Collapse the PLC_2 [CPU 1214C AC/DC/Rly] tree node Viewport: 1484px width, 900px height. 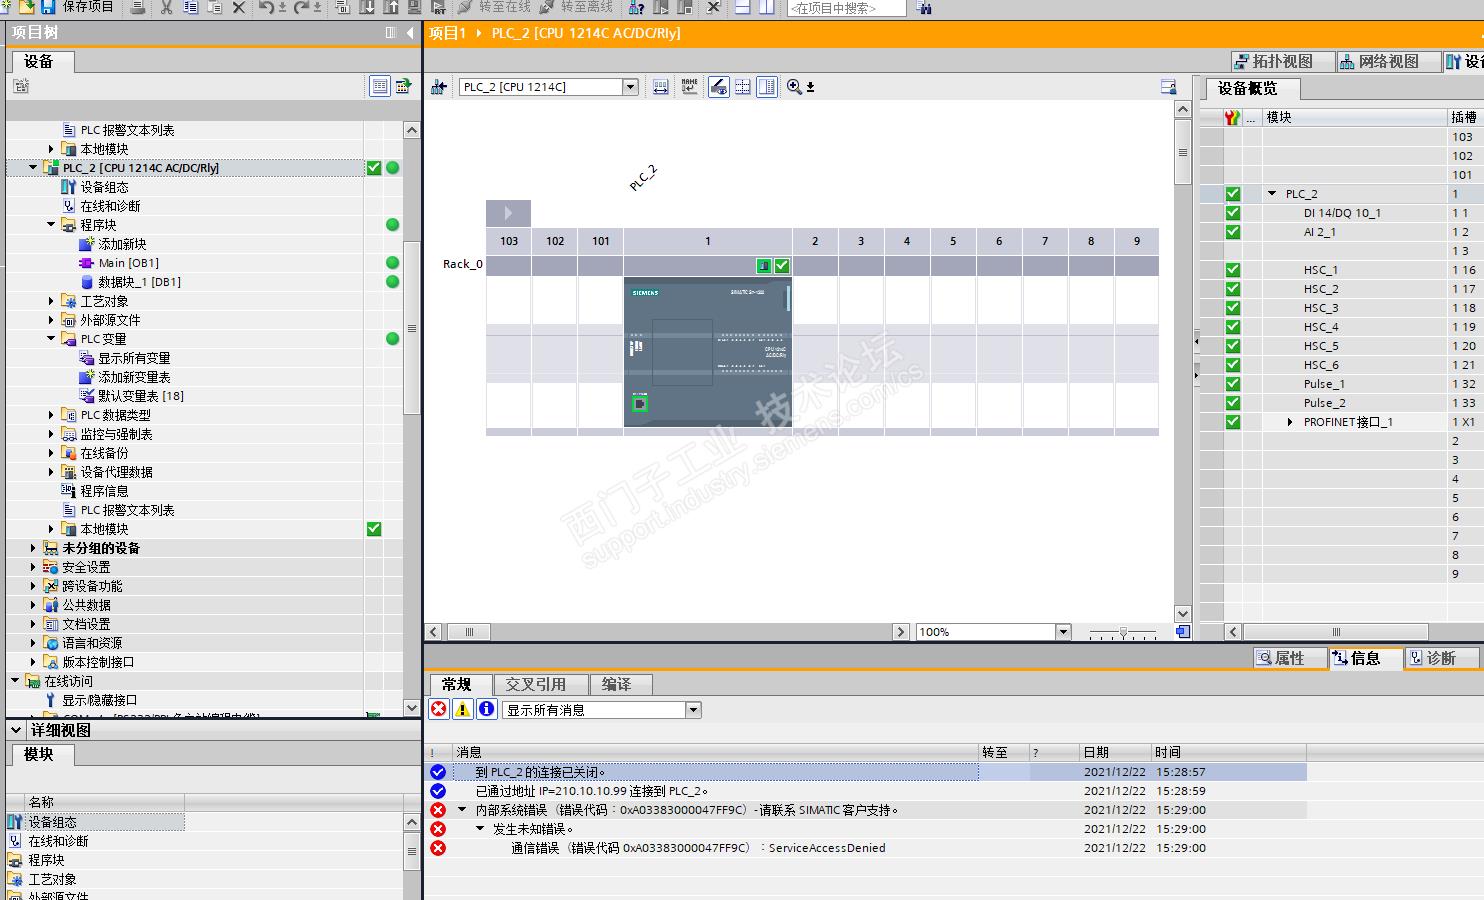click(33, 168)
